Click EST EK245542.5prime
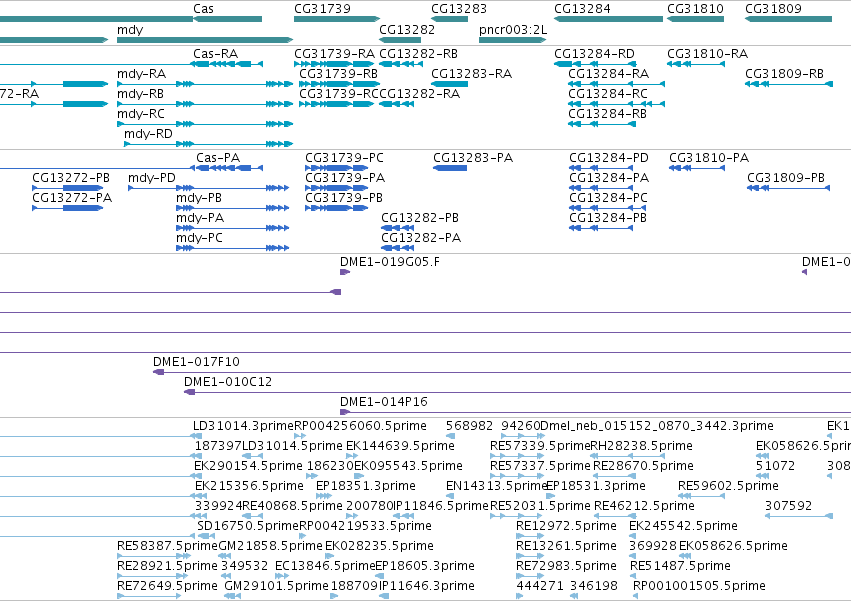 tap(683, 526)
